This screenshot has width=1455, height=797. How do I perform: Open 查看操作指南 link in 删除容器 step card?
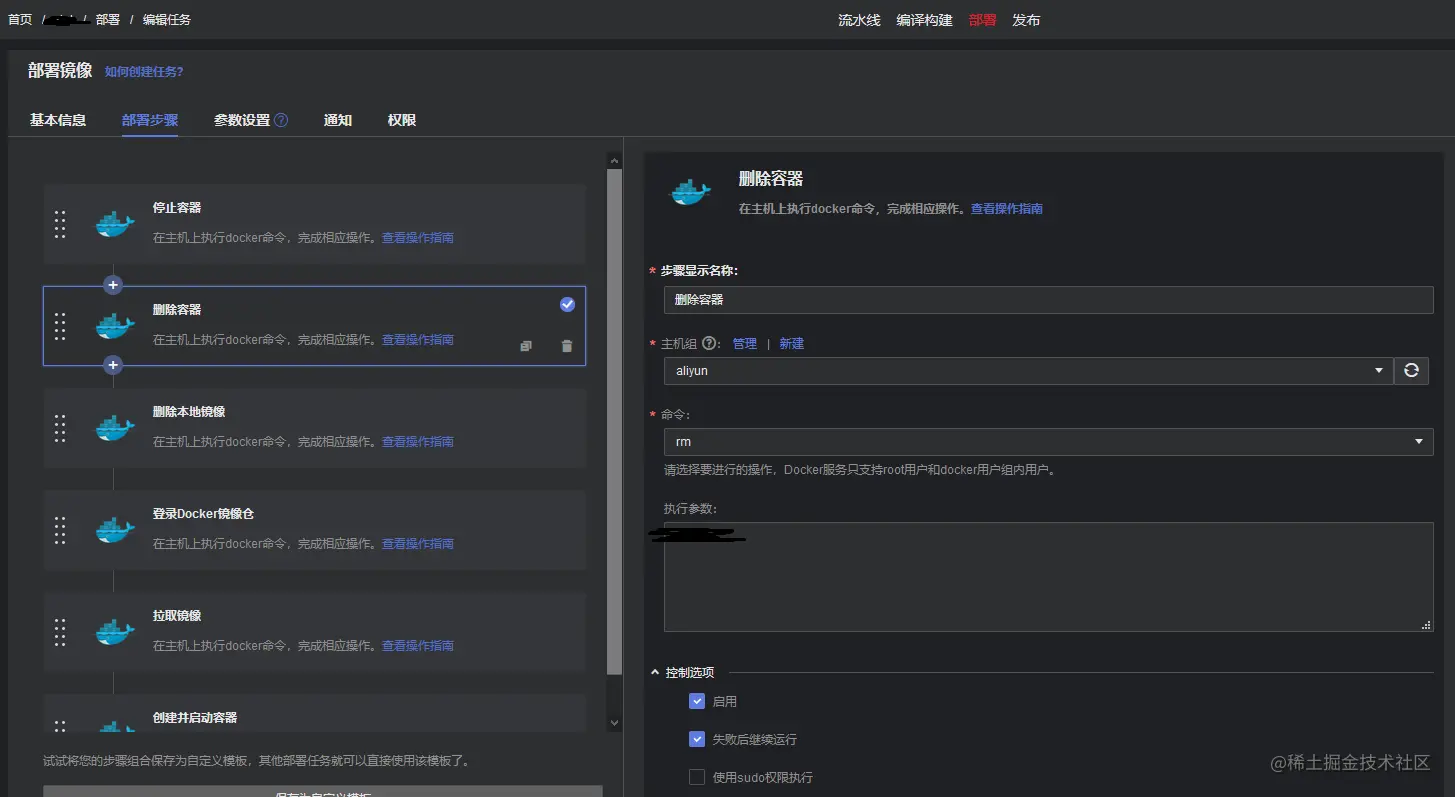pyautogui.click(x=418, y=340)
